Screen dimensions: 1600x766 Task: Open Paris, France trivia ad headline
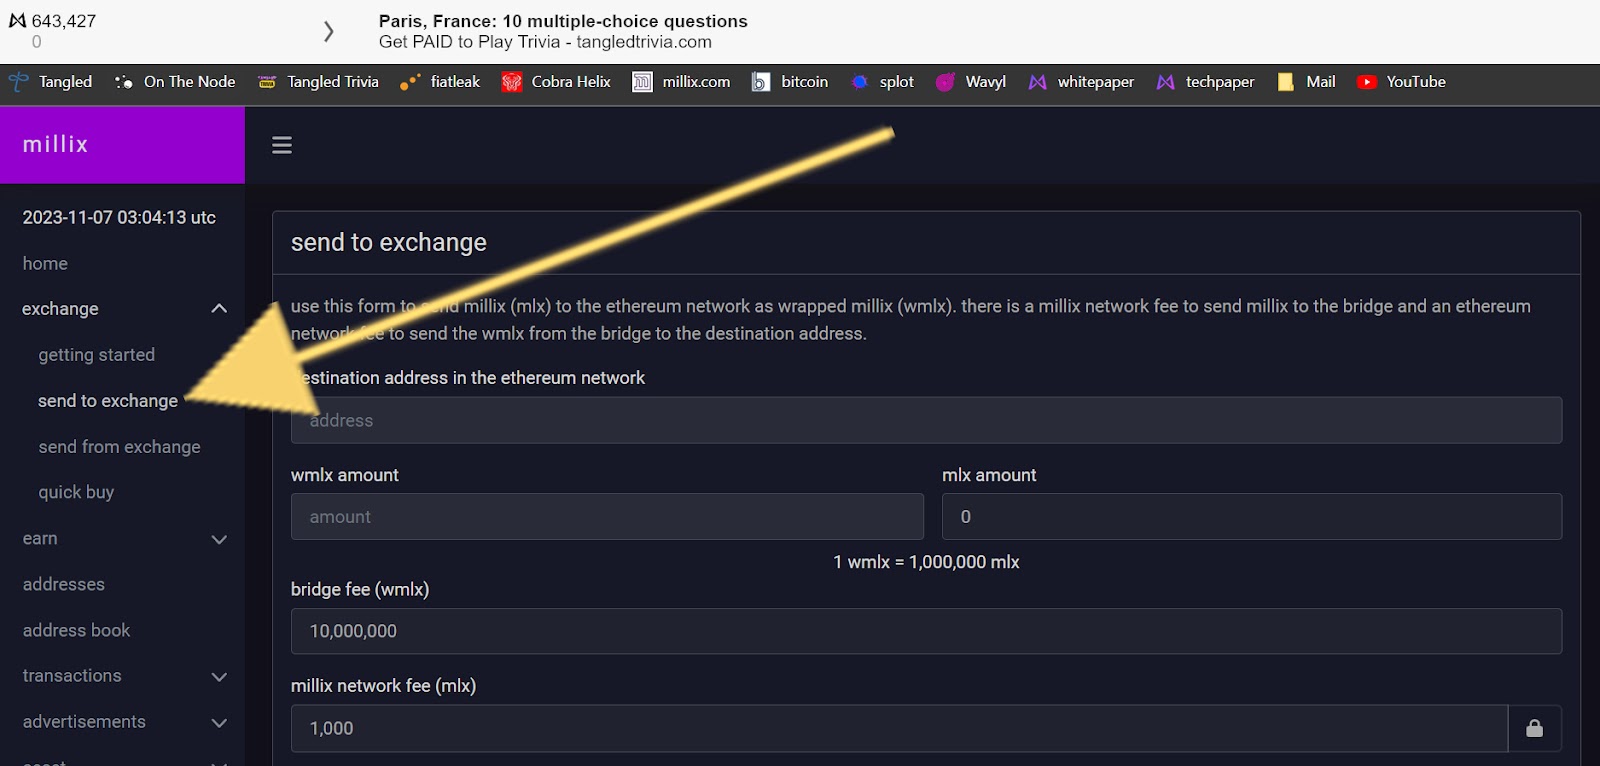click(x=563, y=21)
